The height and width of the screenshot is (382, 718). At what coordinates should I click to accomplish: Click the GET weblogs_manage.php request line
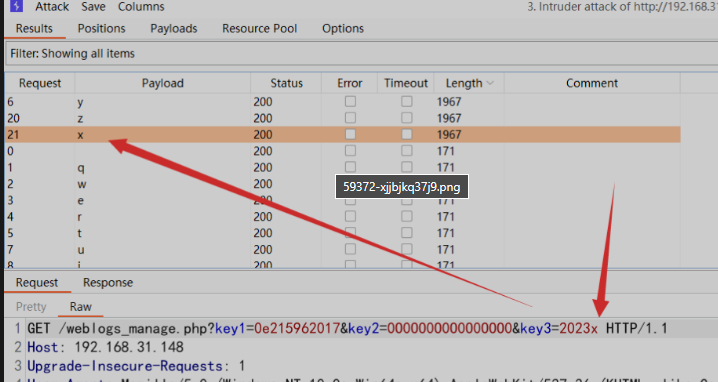tap(347, 329)
